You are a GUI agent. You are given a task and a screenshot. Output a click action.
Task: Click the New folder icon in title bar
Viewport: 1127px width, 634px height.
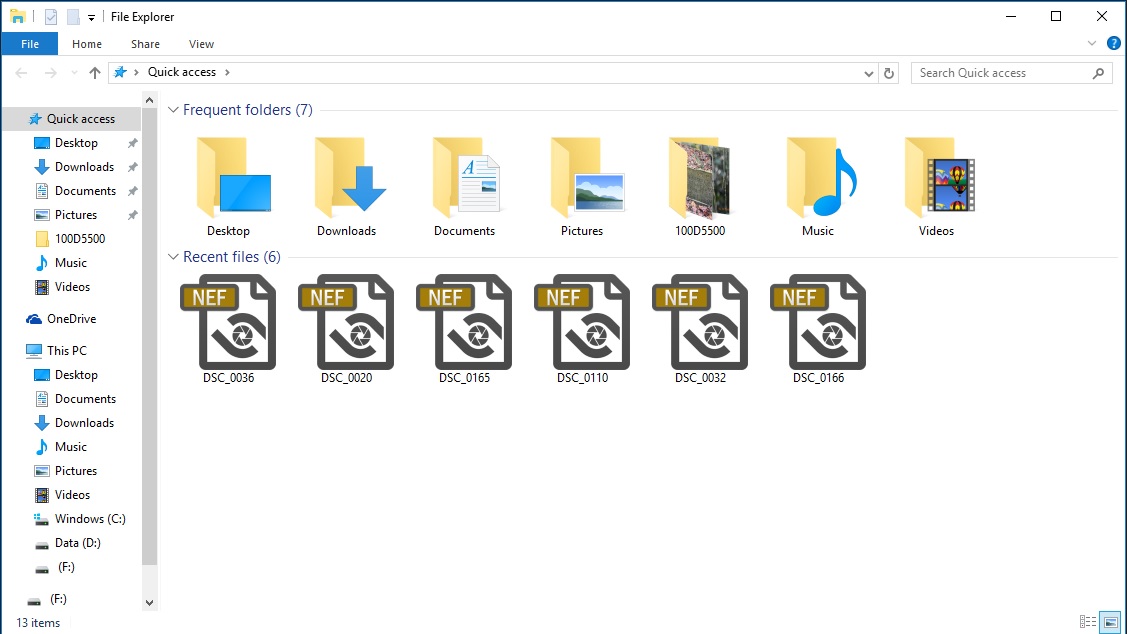pos(73,17)
